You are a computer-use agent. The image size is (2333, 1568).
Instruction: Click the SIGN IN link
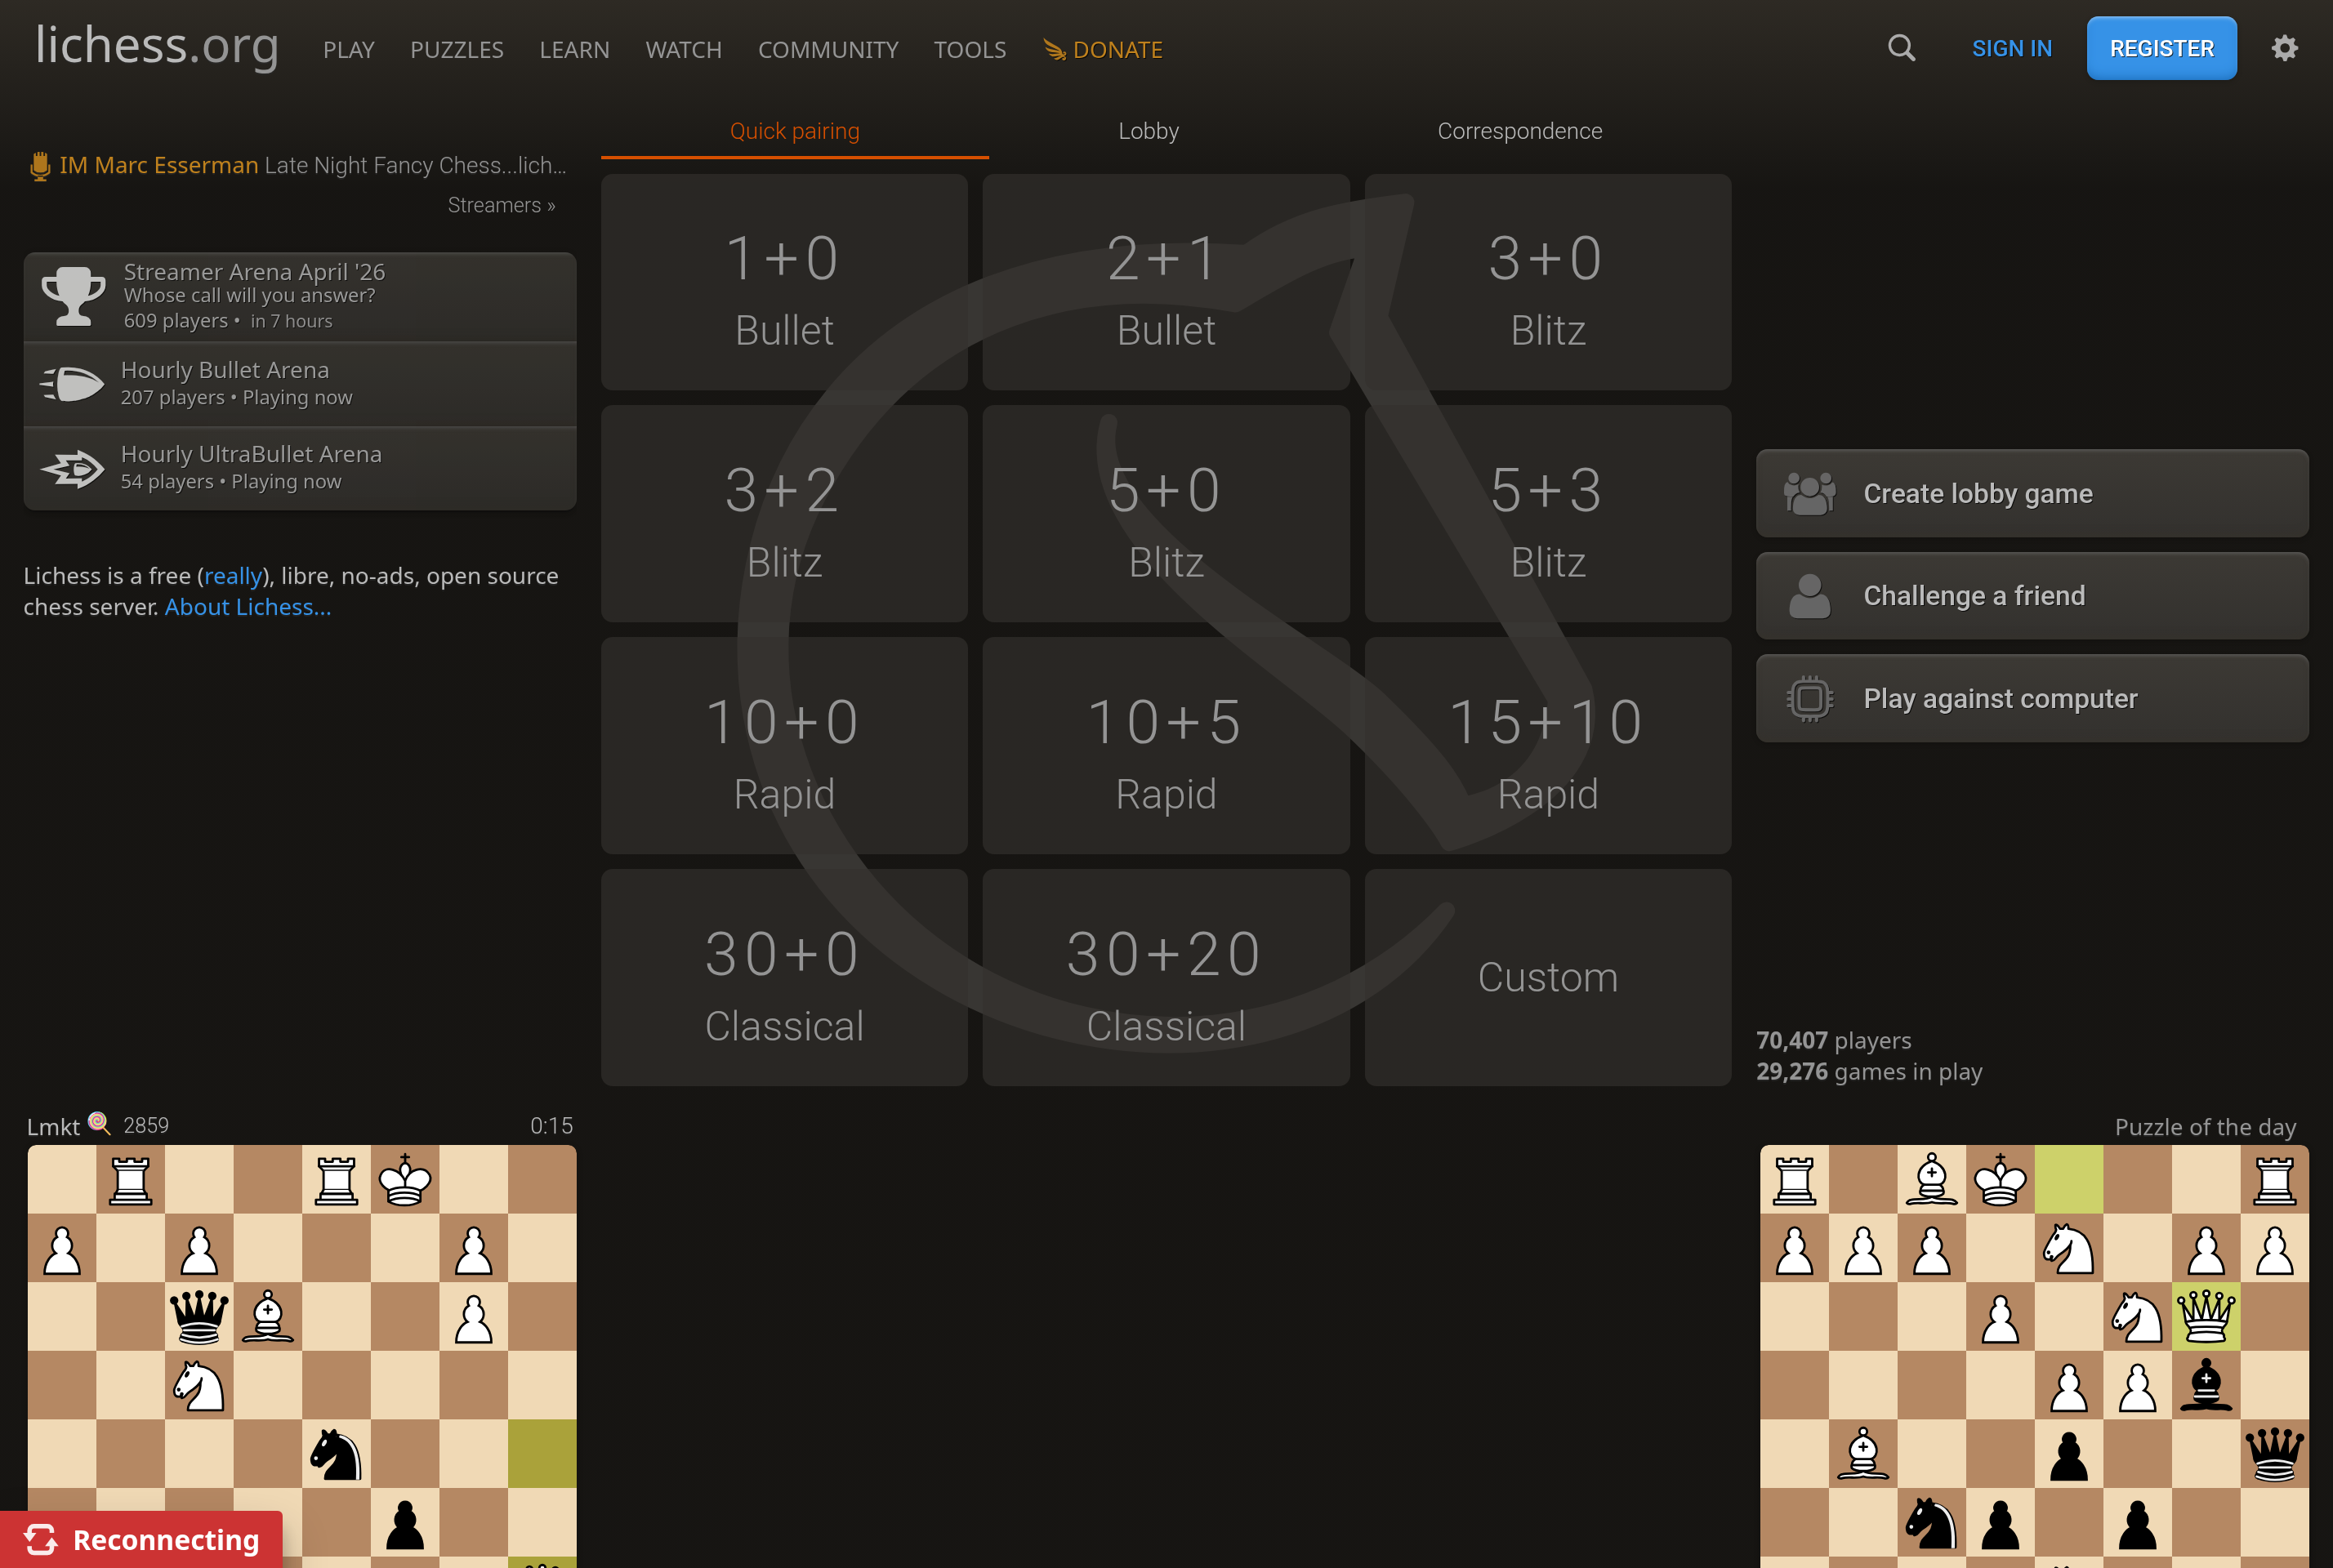pyautogui.click(x=2012, y=47)
